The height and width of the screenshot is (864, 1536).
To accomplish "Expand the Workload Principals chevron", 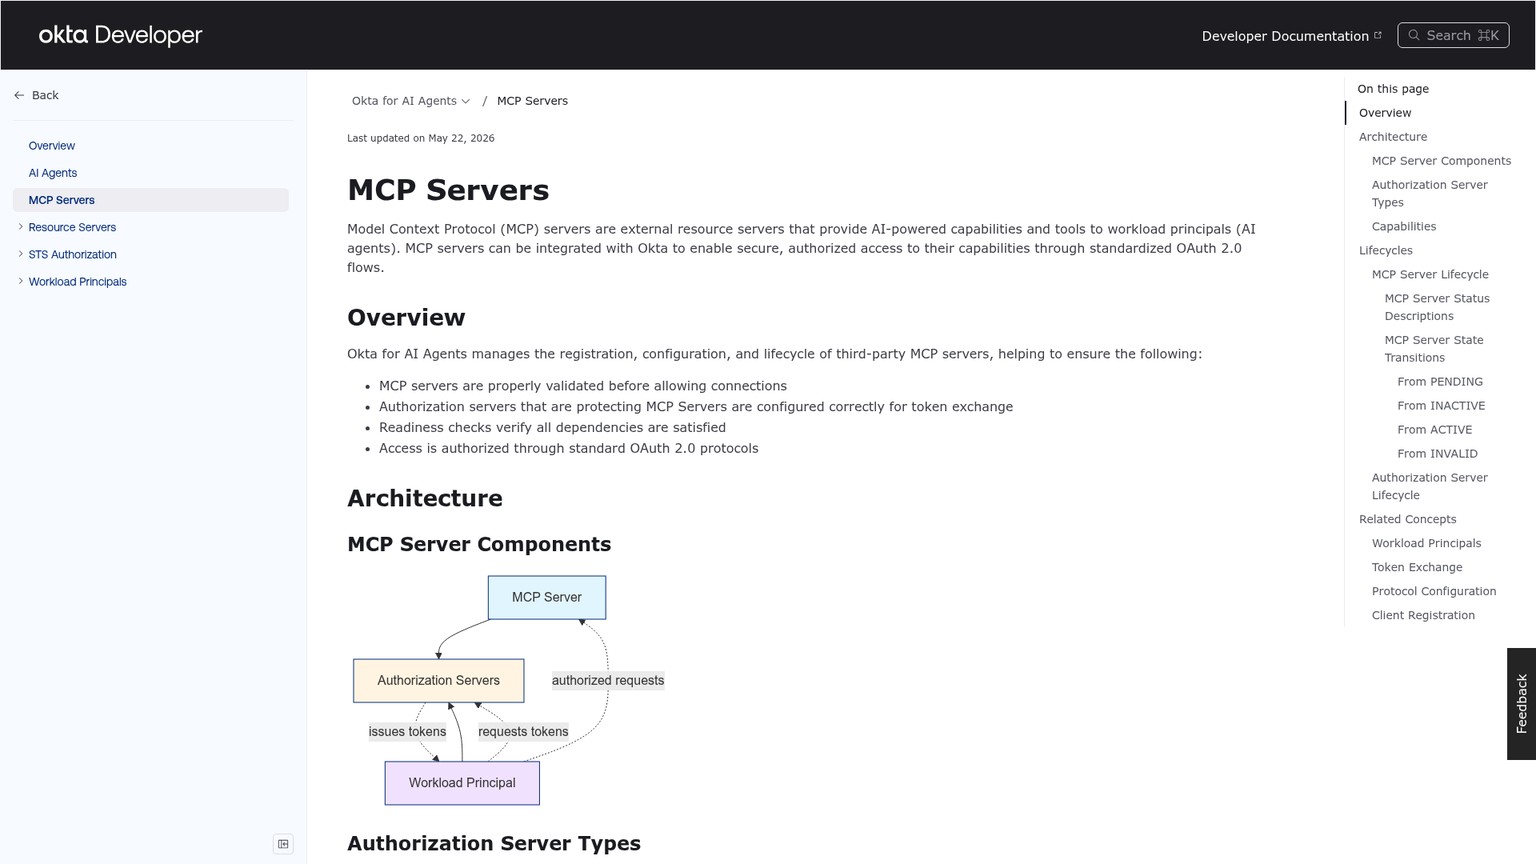I will pos(20,281).
